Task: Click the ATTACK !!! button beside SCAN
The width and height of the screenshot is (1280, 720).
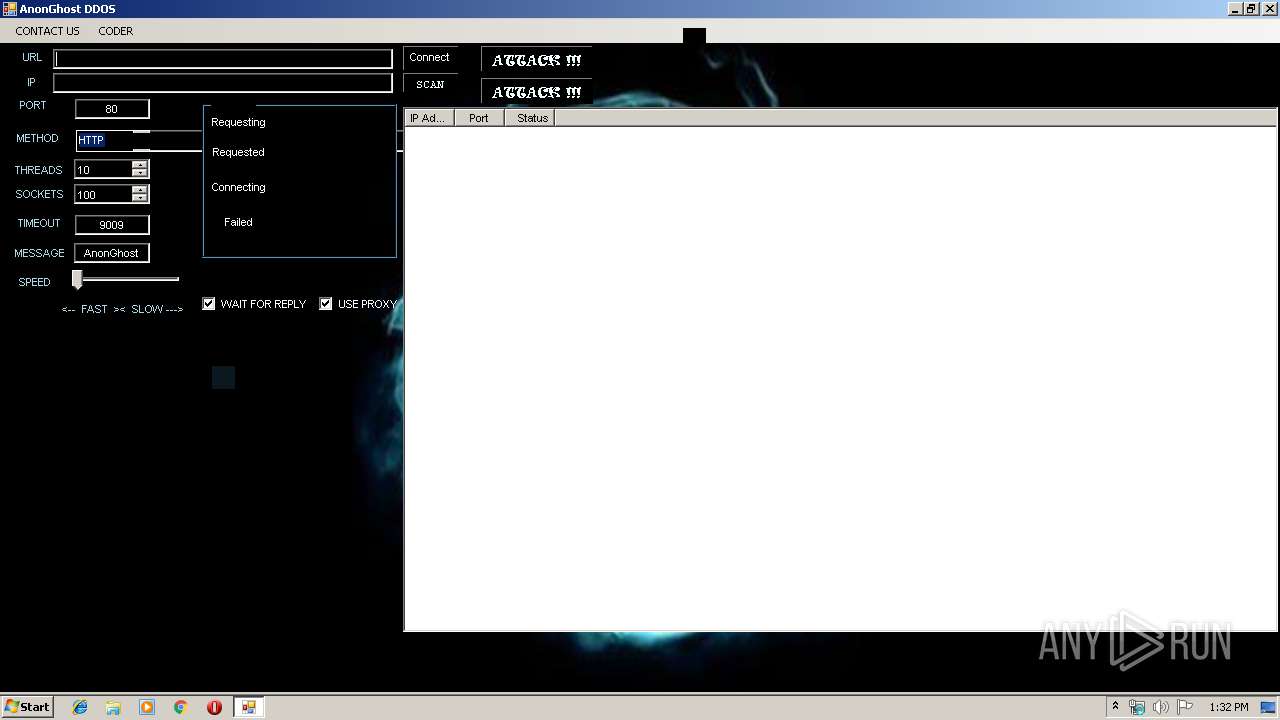Action: [x=536, y=92]
